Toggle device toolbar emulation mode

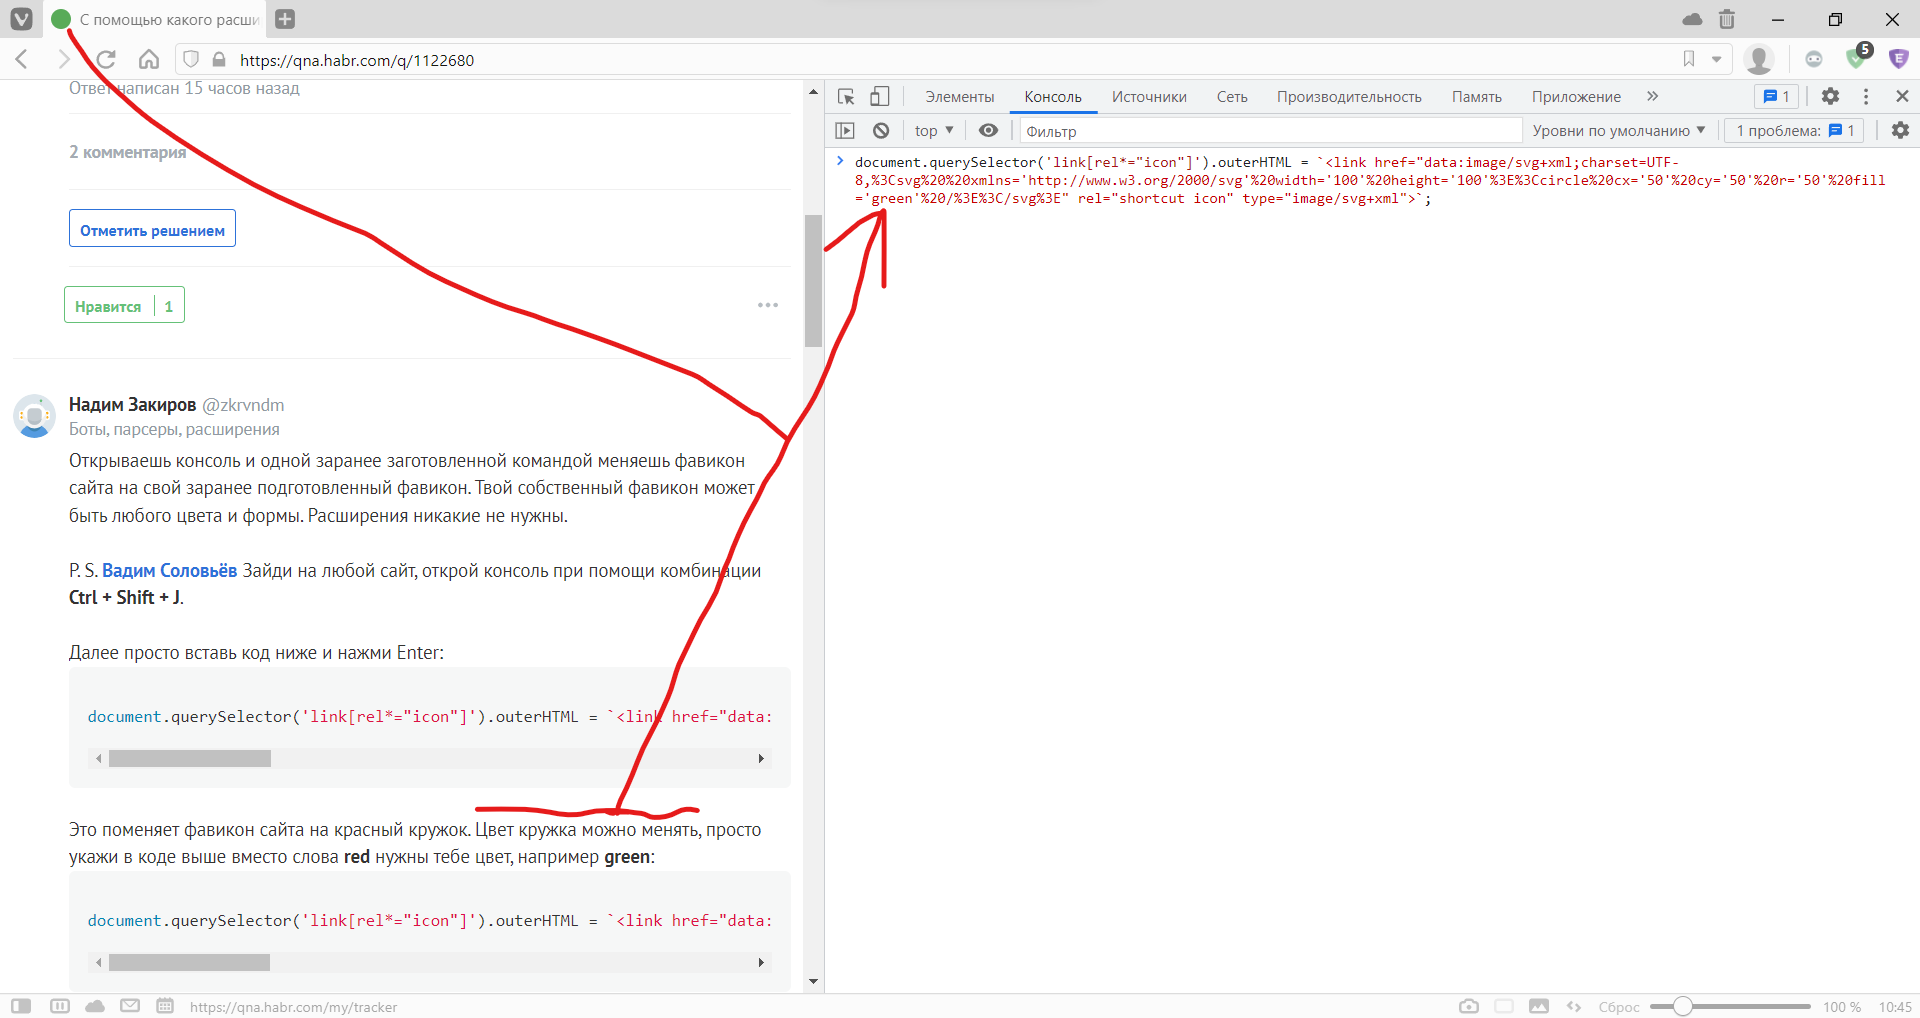tap(879, 96)
